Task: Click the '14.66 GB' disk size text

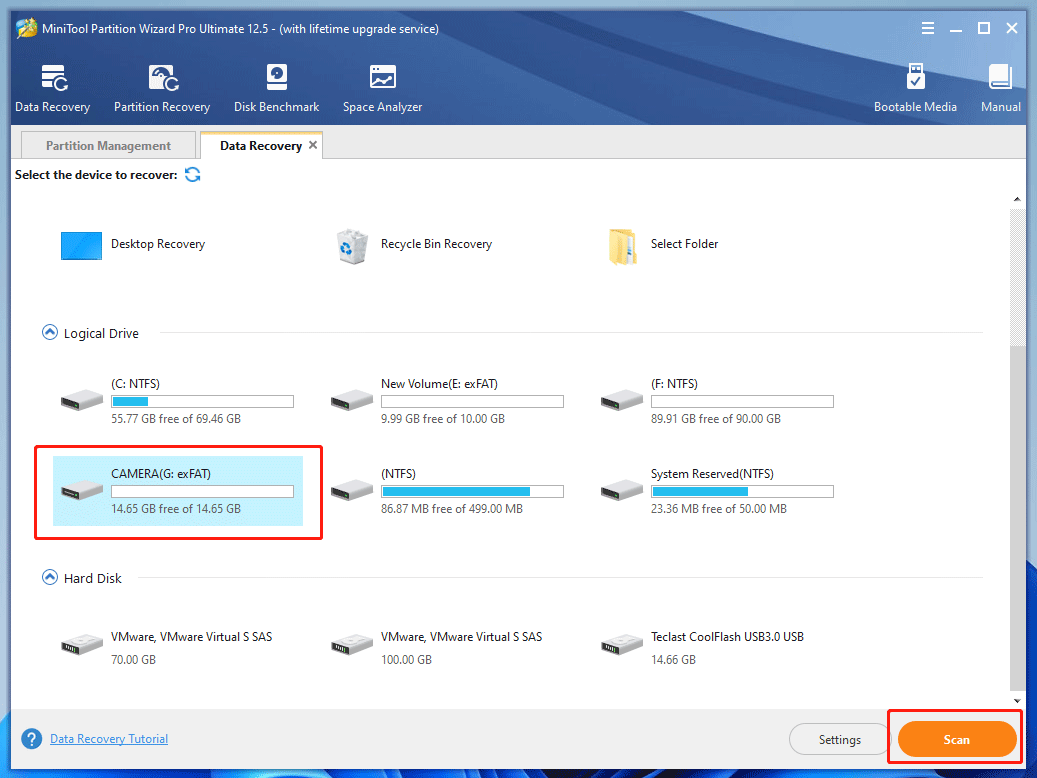Action: coord(673,660)
